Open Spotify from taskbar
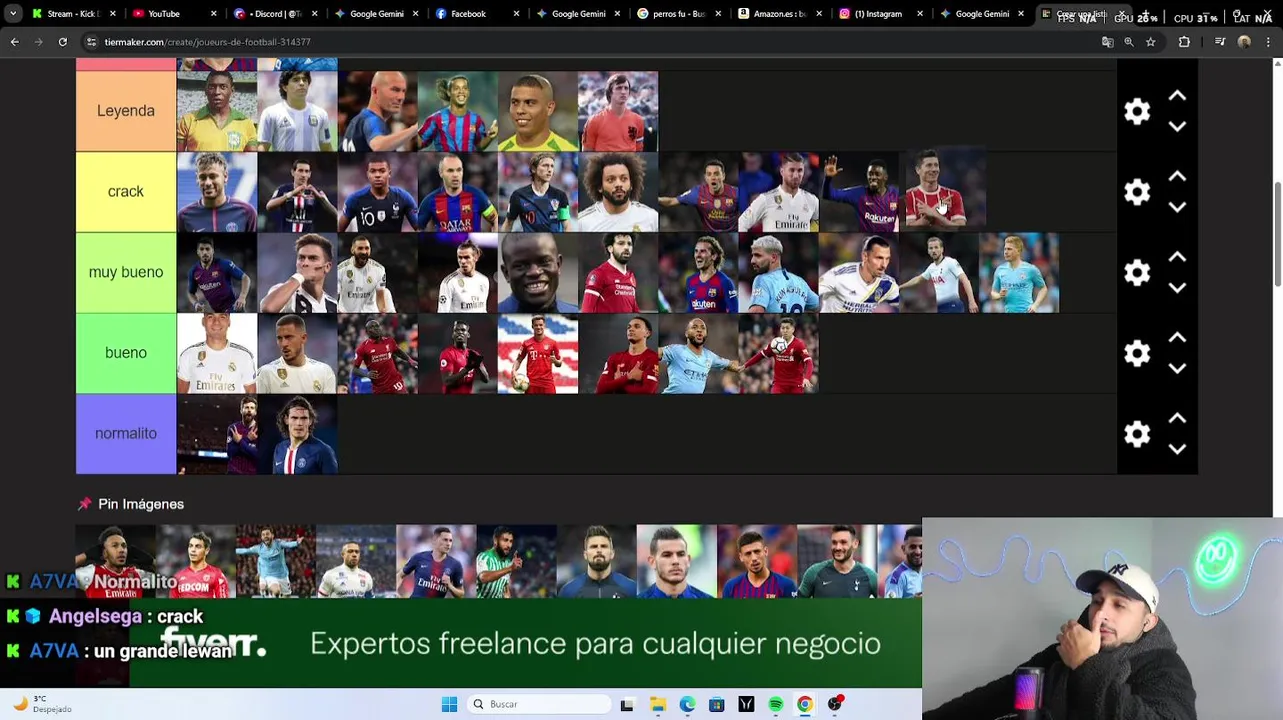 (776, 704)
